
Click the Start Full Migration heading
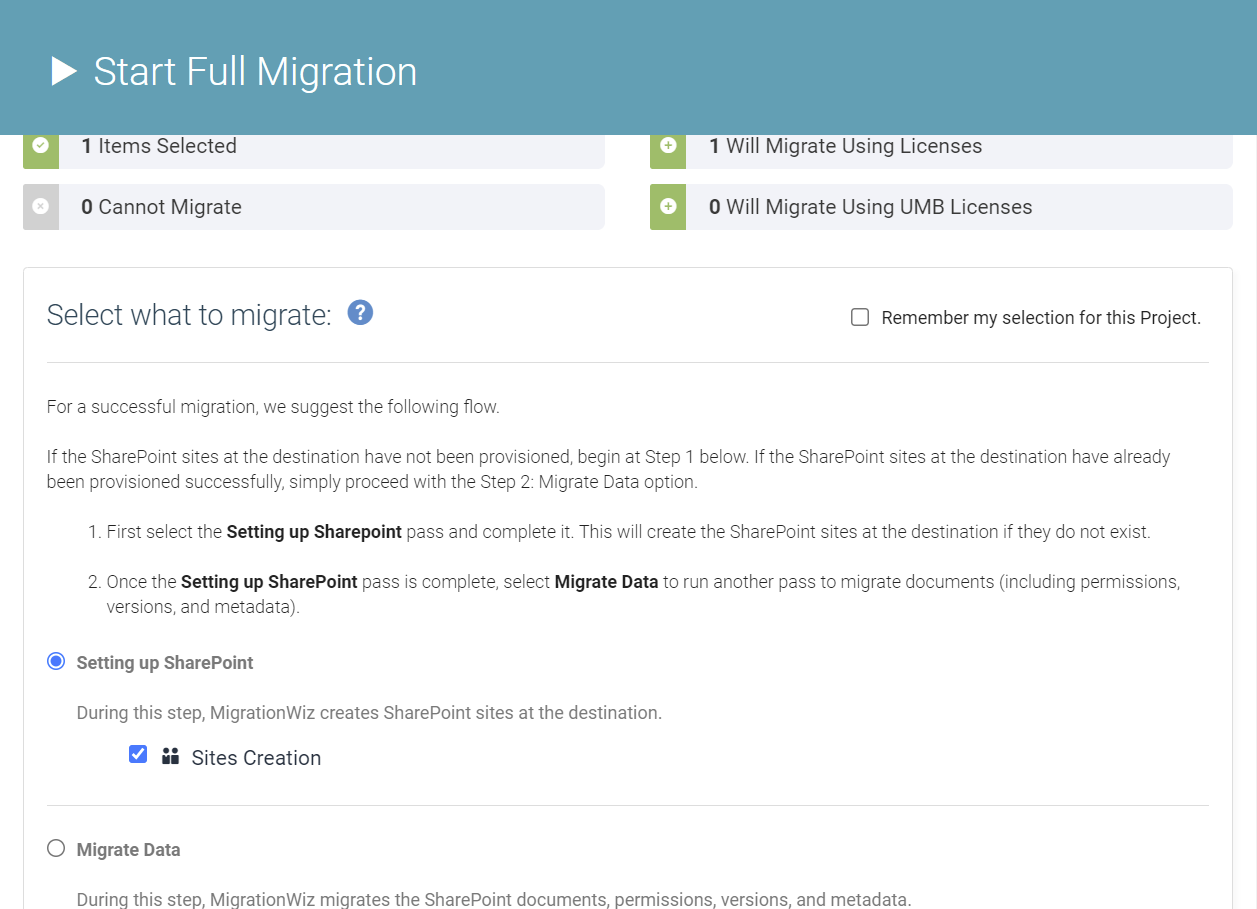(x=255, y=72)
